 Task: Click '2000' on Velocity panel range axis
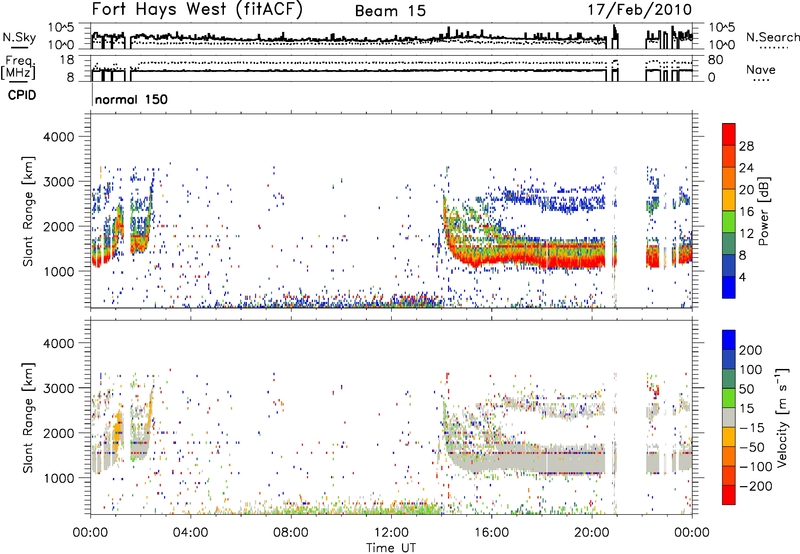(58, 433)
